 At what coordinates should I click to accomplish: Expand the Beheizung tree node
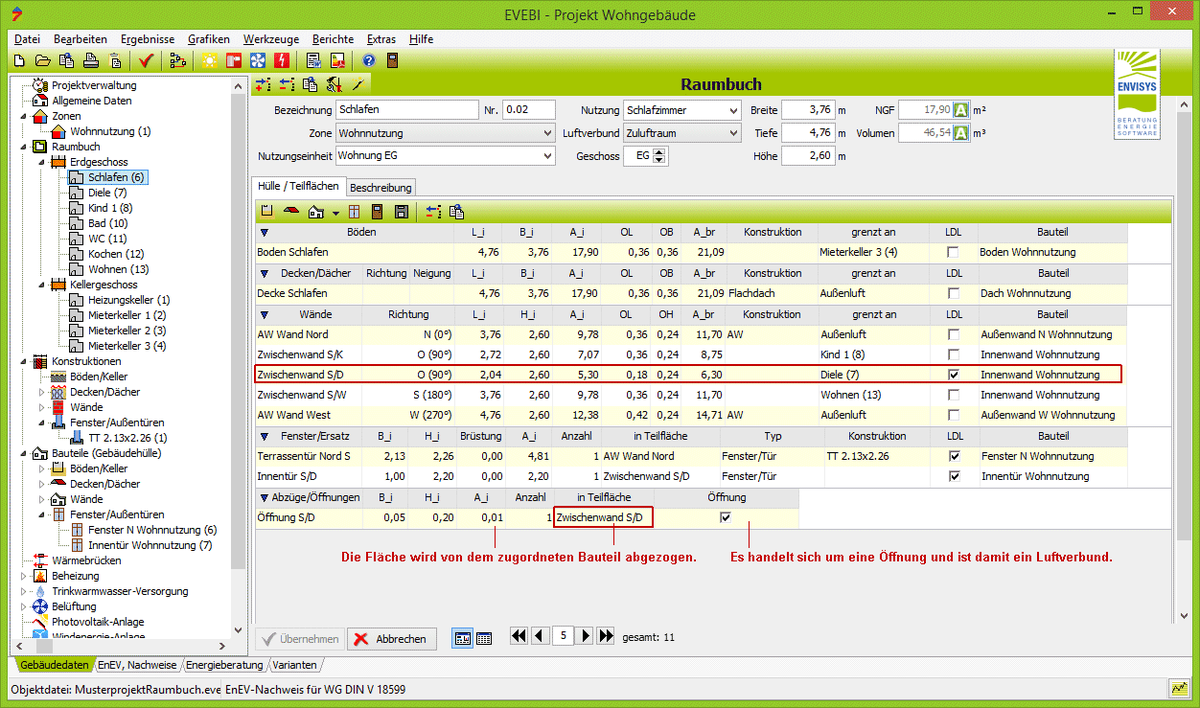click(x=24, y=576)
